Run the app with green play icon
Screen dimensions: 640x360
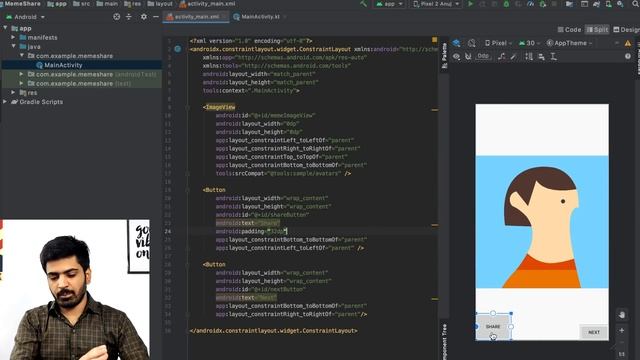click(471, 4)
